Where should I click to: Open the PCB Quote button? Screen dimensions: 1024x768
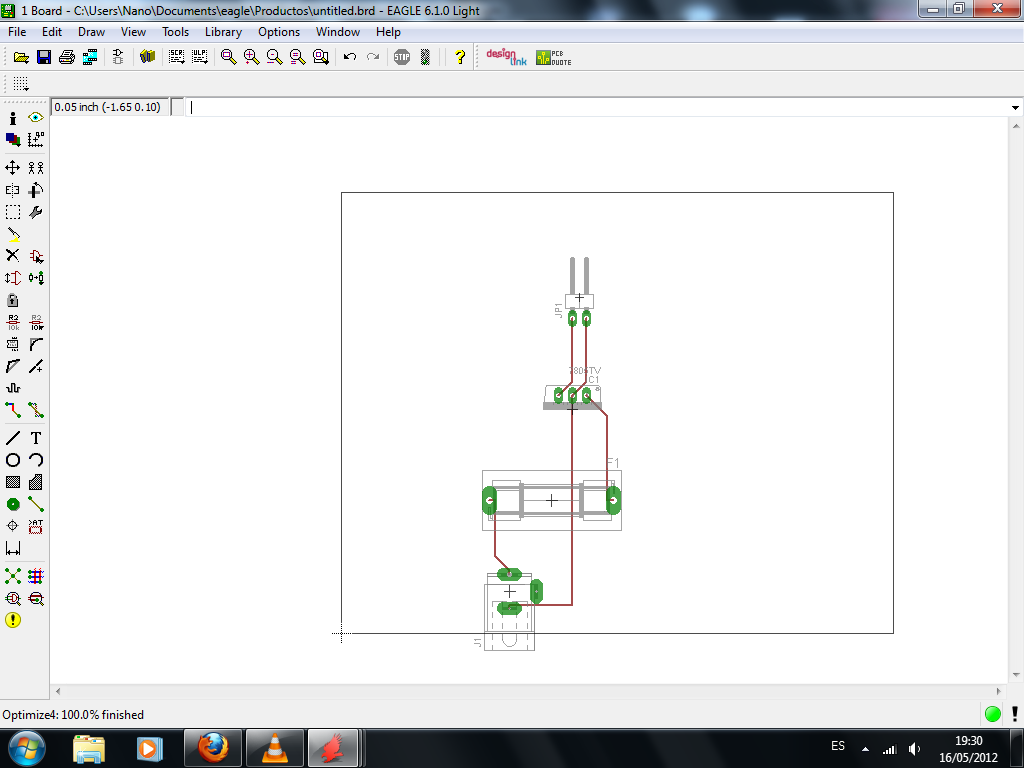point(553,57)
